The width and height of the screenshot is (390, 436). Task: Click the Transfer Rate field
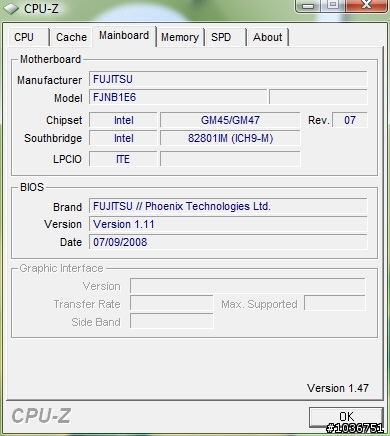coord(171,304)
